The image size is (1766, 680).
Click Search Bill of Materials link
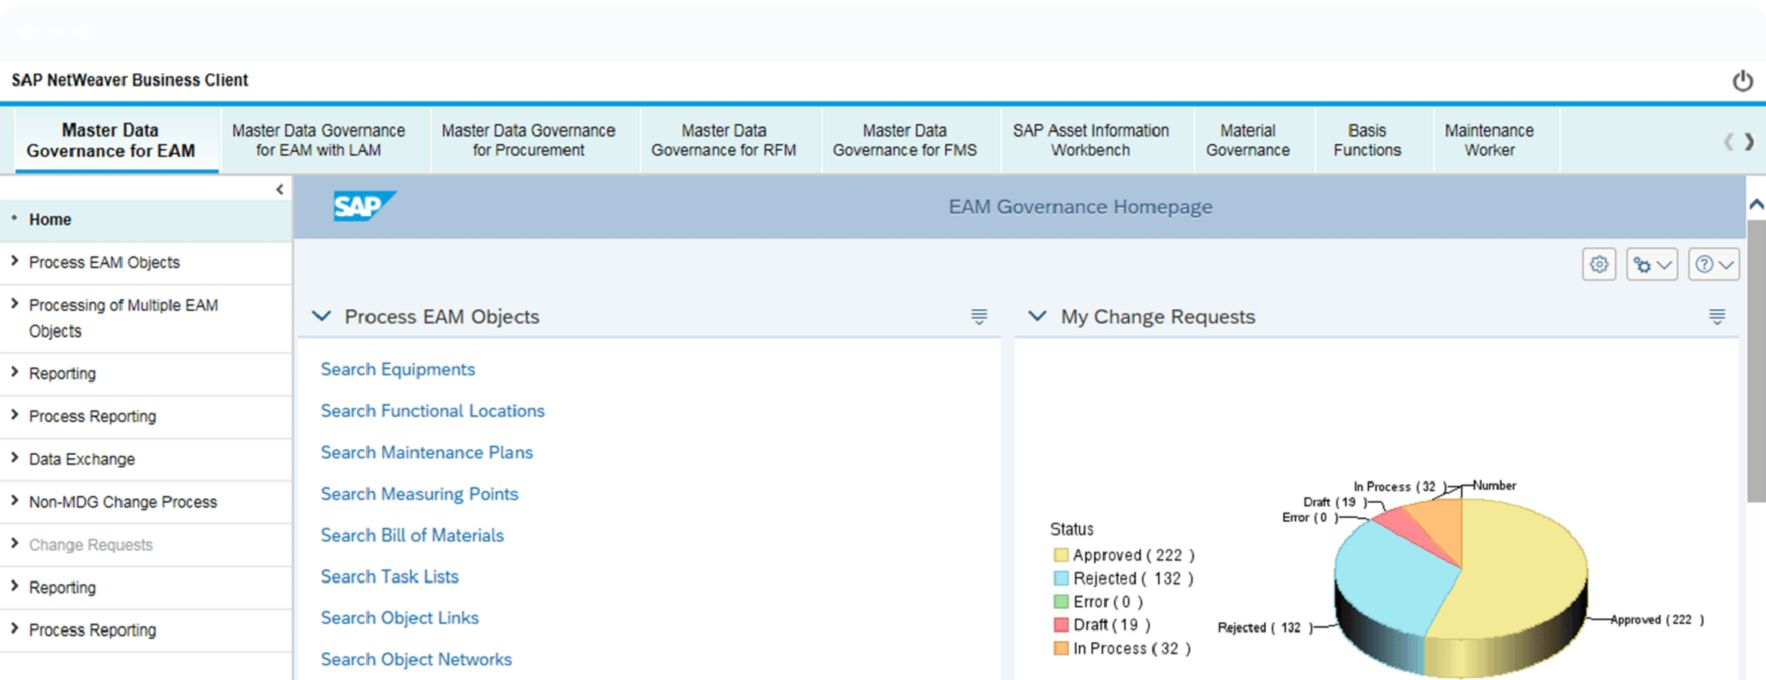tap(412, 535)
